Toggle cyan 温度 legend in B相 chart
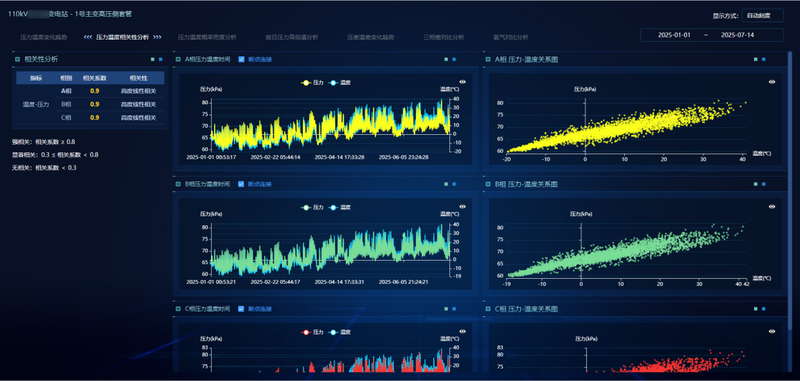Image resolution: width=800 pixels, height=381 pixels. tap(340, 208)
